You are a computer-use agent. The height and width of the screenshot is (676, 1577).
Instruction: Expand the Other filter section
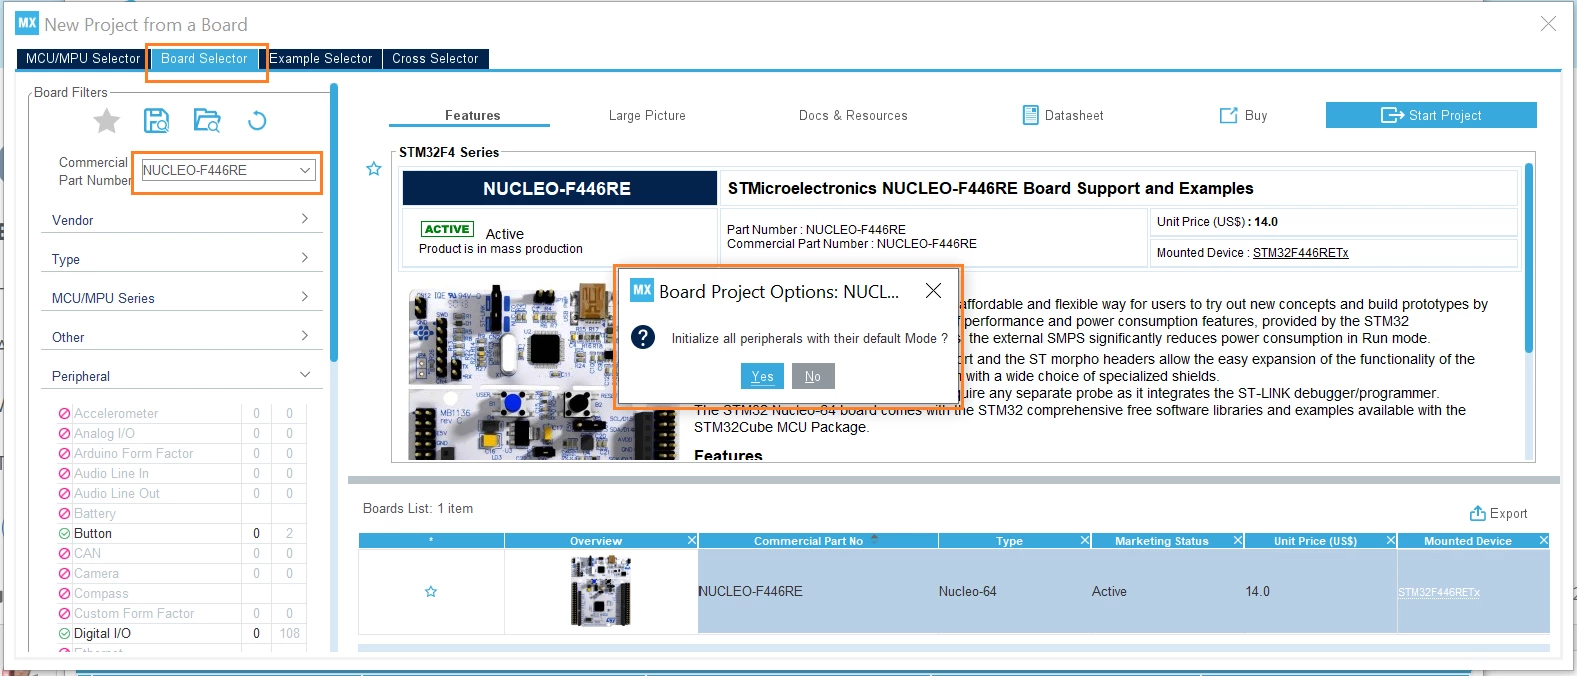click(x=181, y=337)
